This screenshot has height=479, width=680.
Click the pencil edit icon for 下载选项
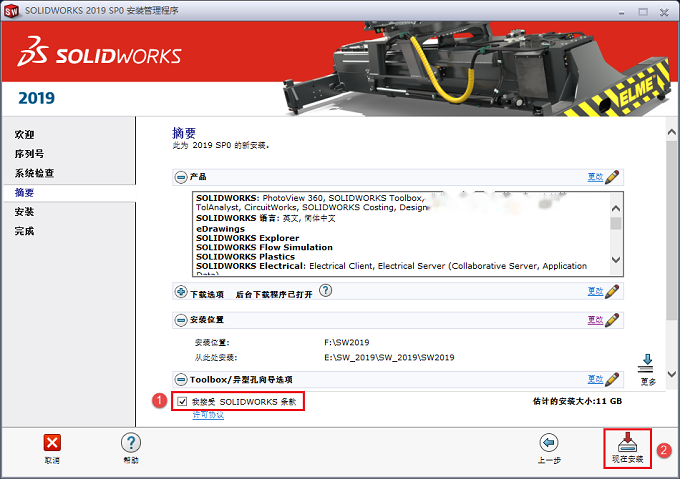pos(612,291)
